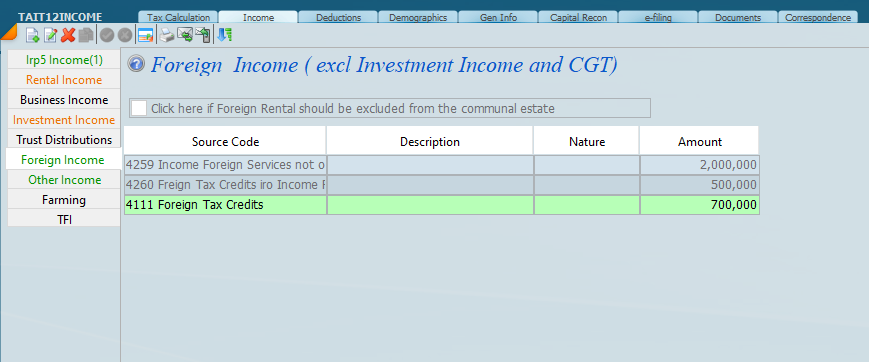Image resolution: width=869 pixels, height=362 pixels.
Task: Click the copy documents icon
Action: [x=86, y=35]
